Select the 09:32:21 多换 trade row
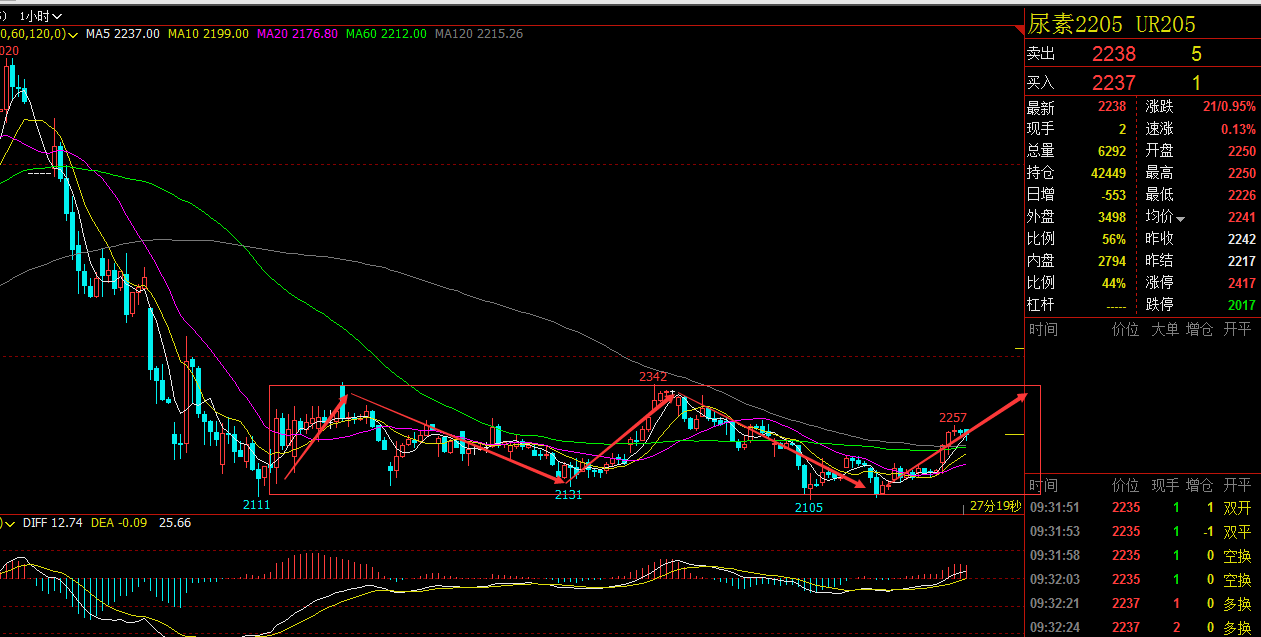Image resolution: width=1261 pixels, height=637 pixels. click(x=1143, y=603)
